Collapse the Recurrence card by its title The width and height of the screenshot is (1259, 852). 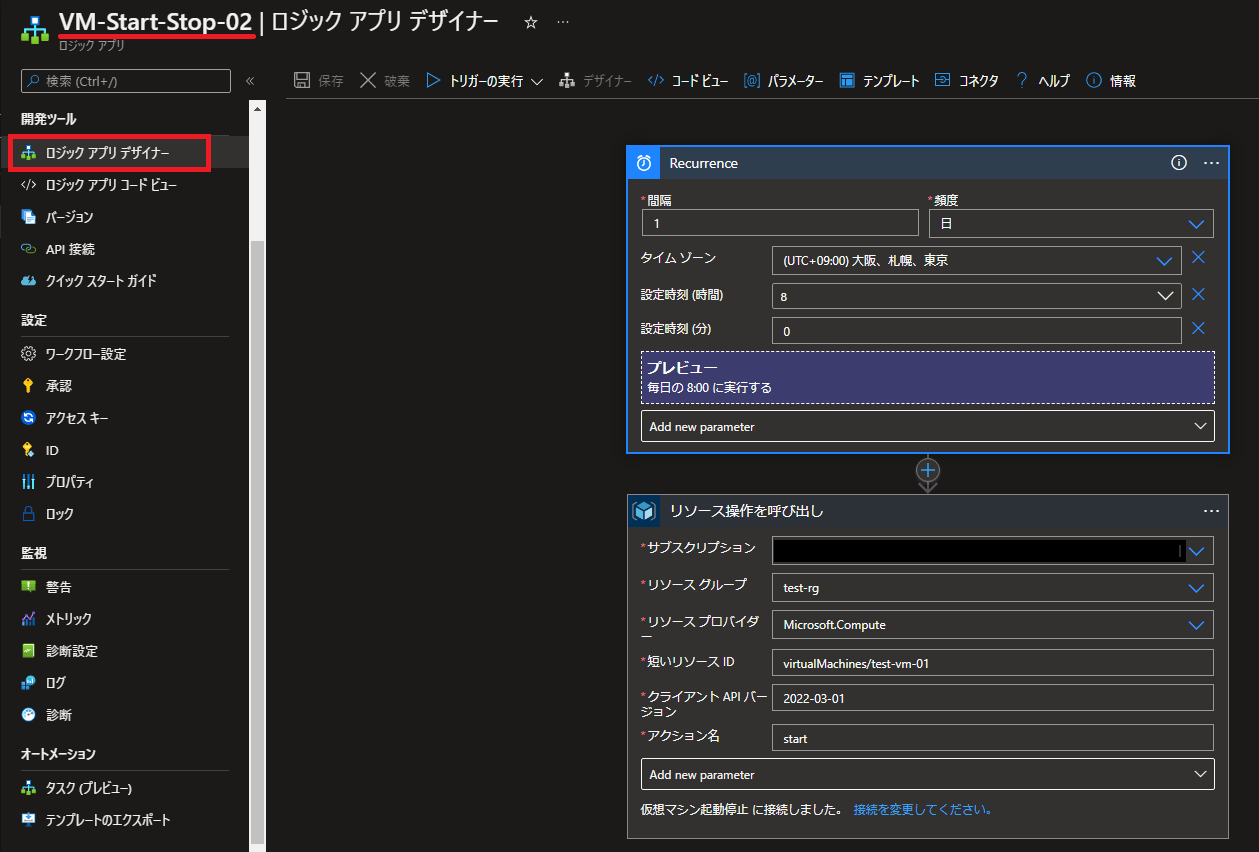704,163
